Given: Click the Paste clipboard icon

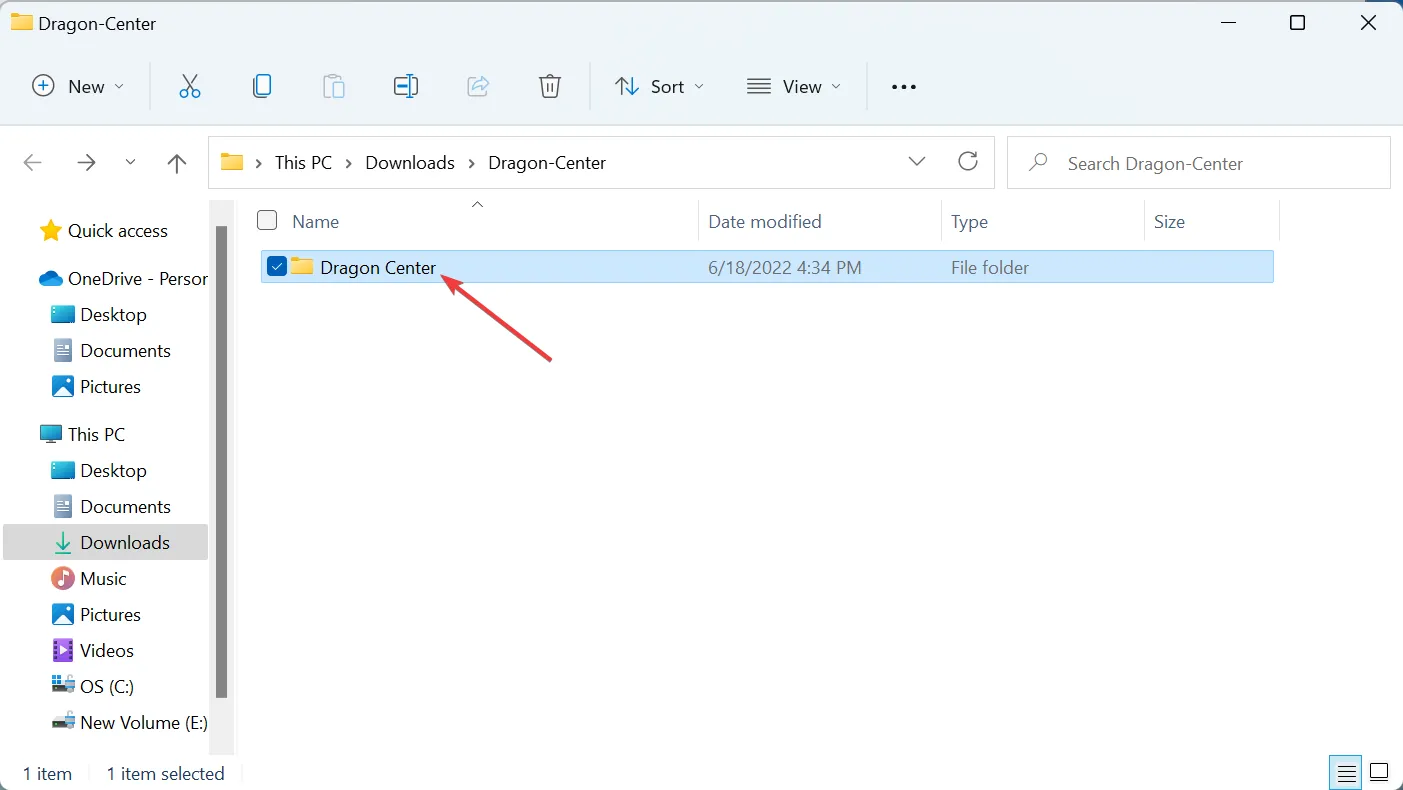Looking at the screenshot, I should click(334, 87).
